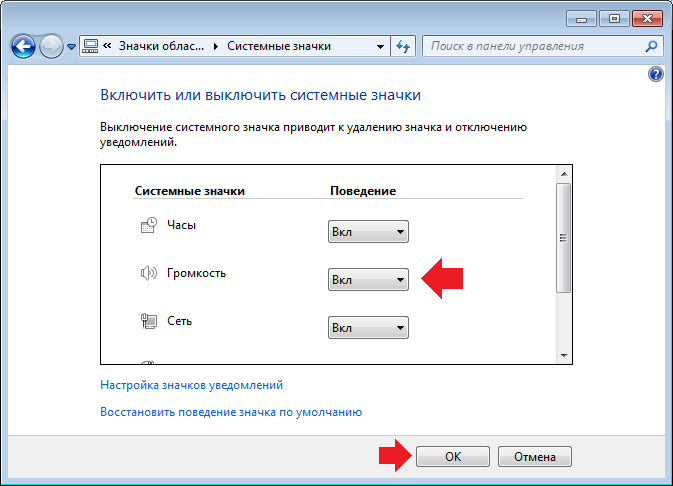Click "Восстановить поведение значка по умолчанию" link
This screenshot has height=486, width=673.
[x=231, y=412]
